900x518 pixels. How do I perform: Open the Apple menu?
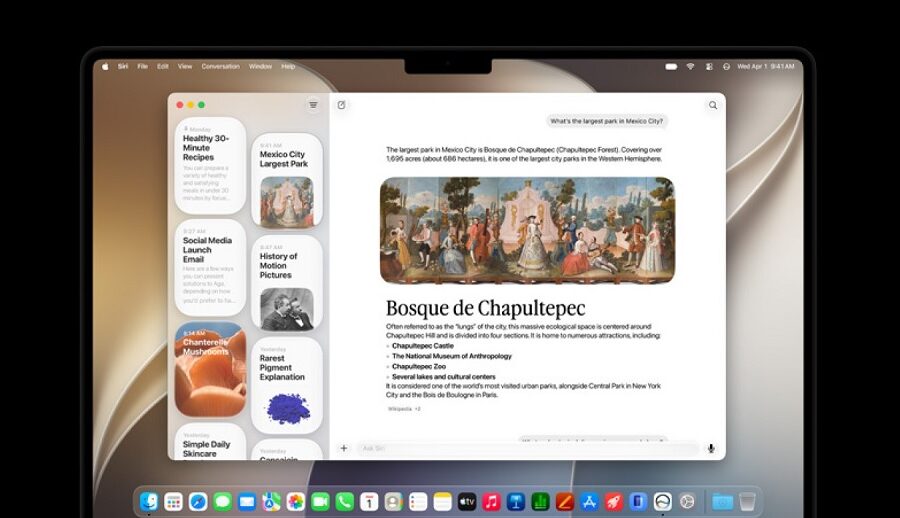[105, 67]
